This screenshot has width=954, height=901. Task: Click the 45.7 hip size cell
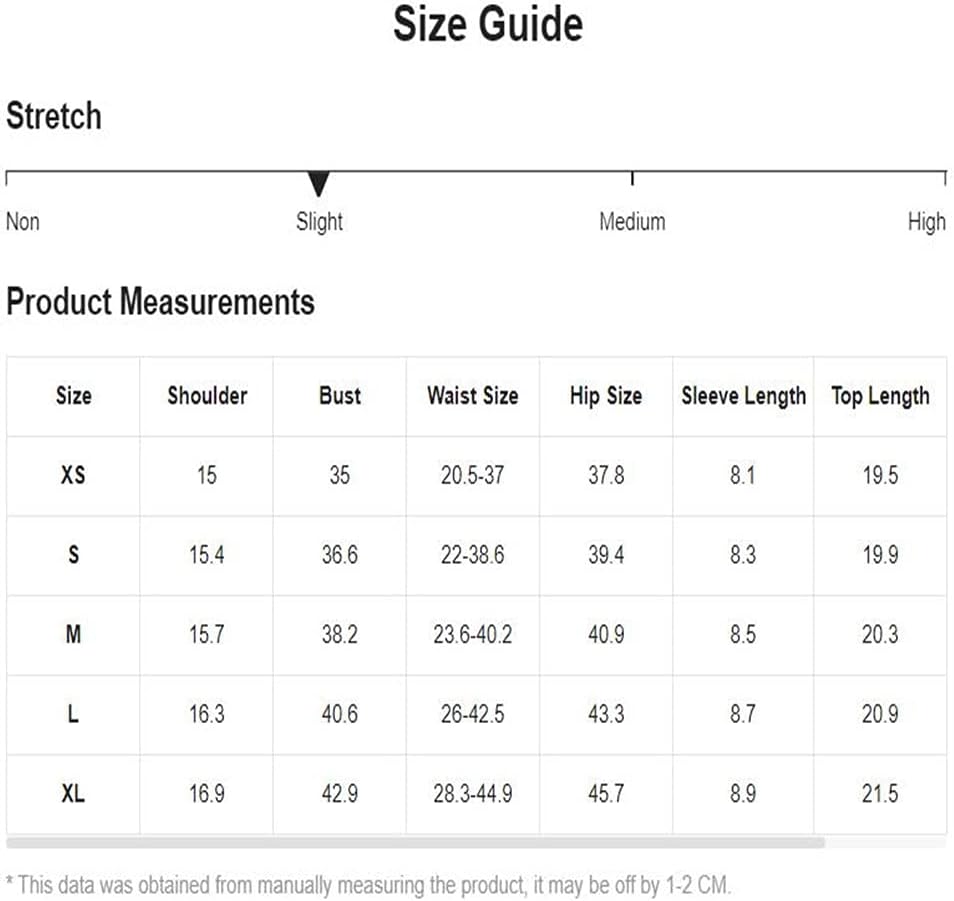(x=606, y=794)
